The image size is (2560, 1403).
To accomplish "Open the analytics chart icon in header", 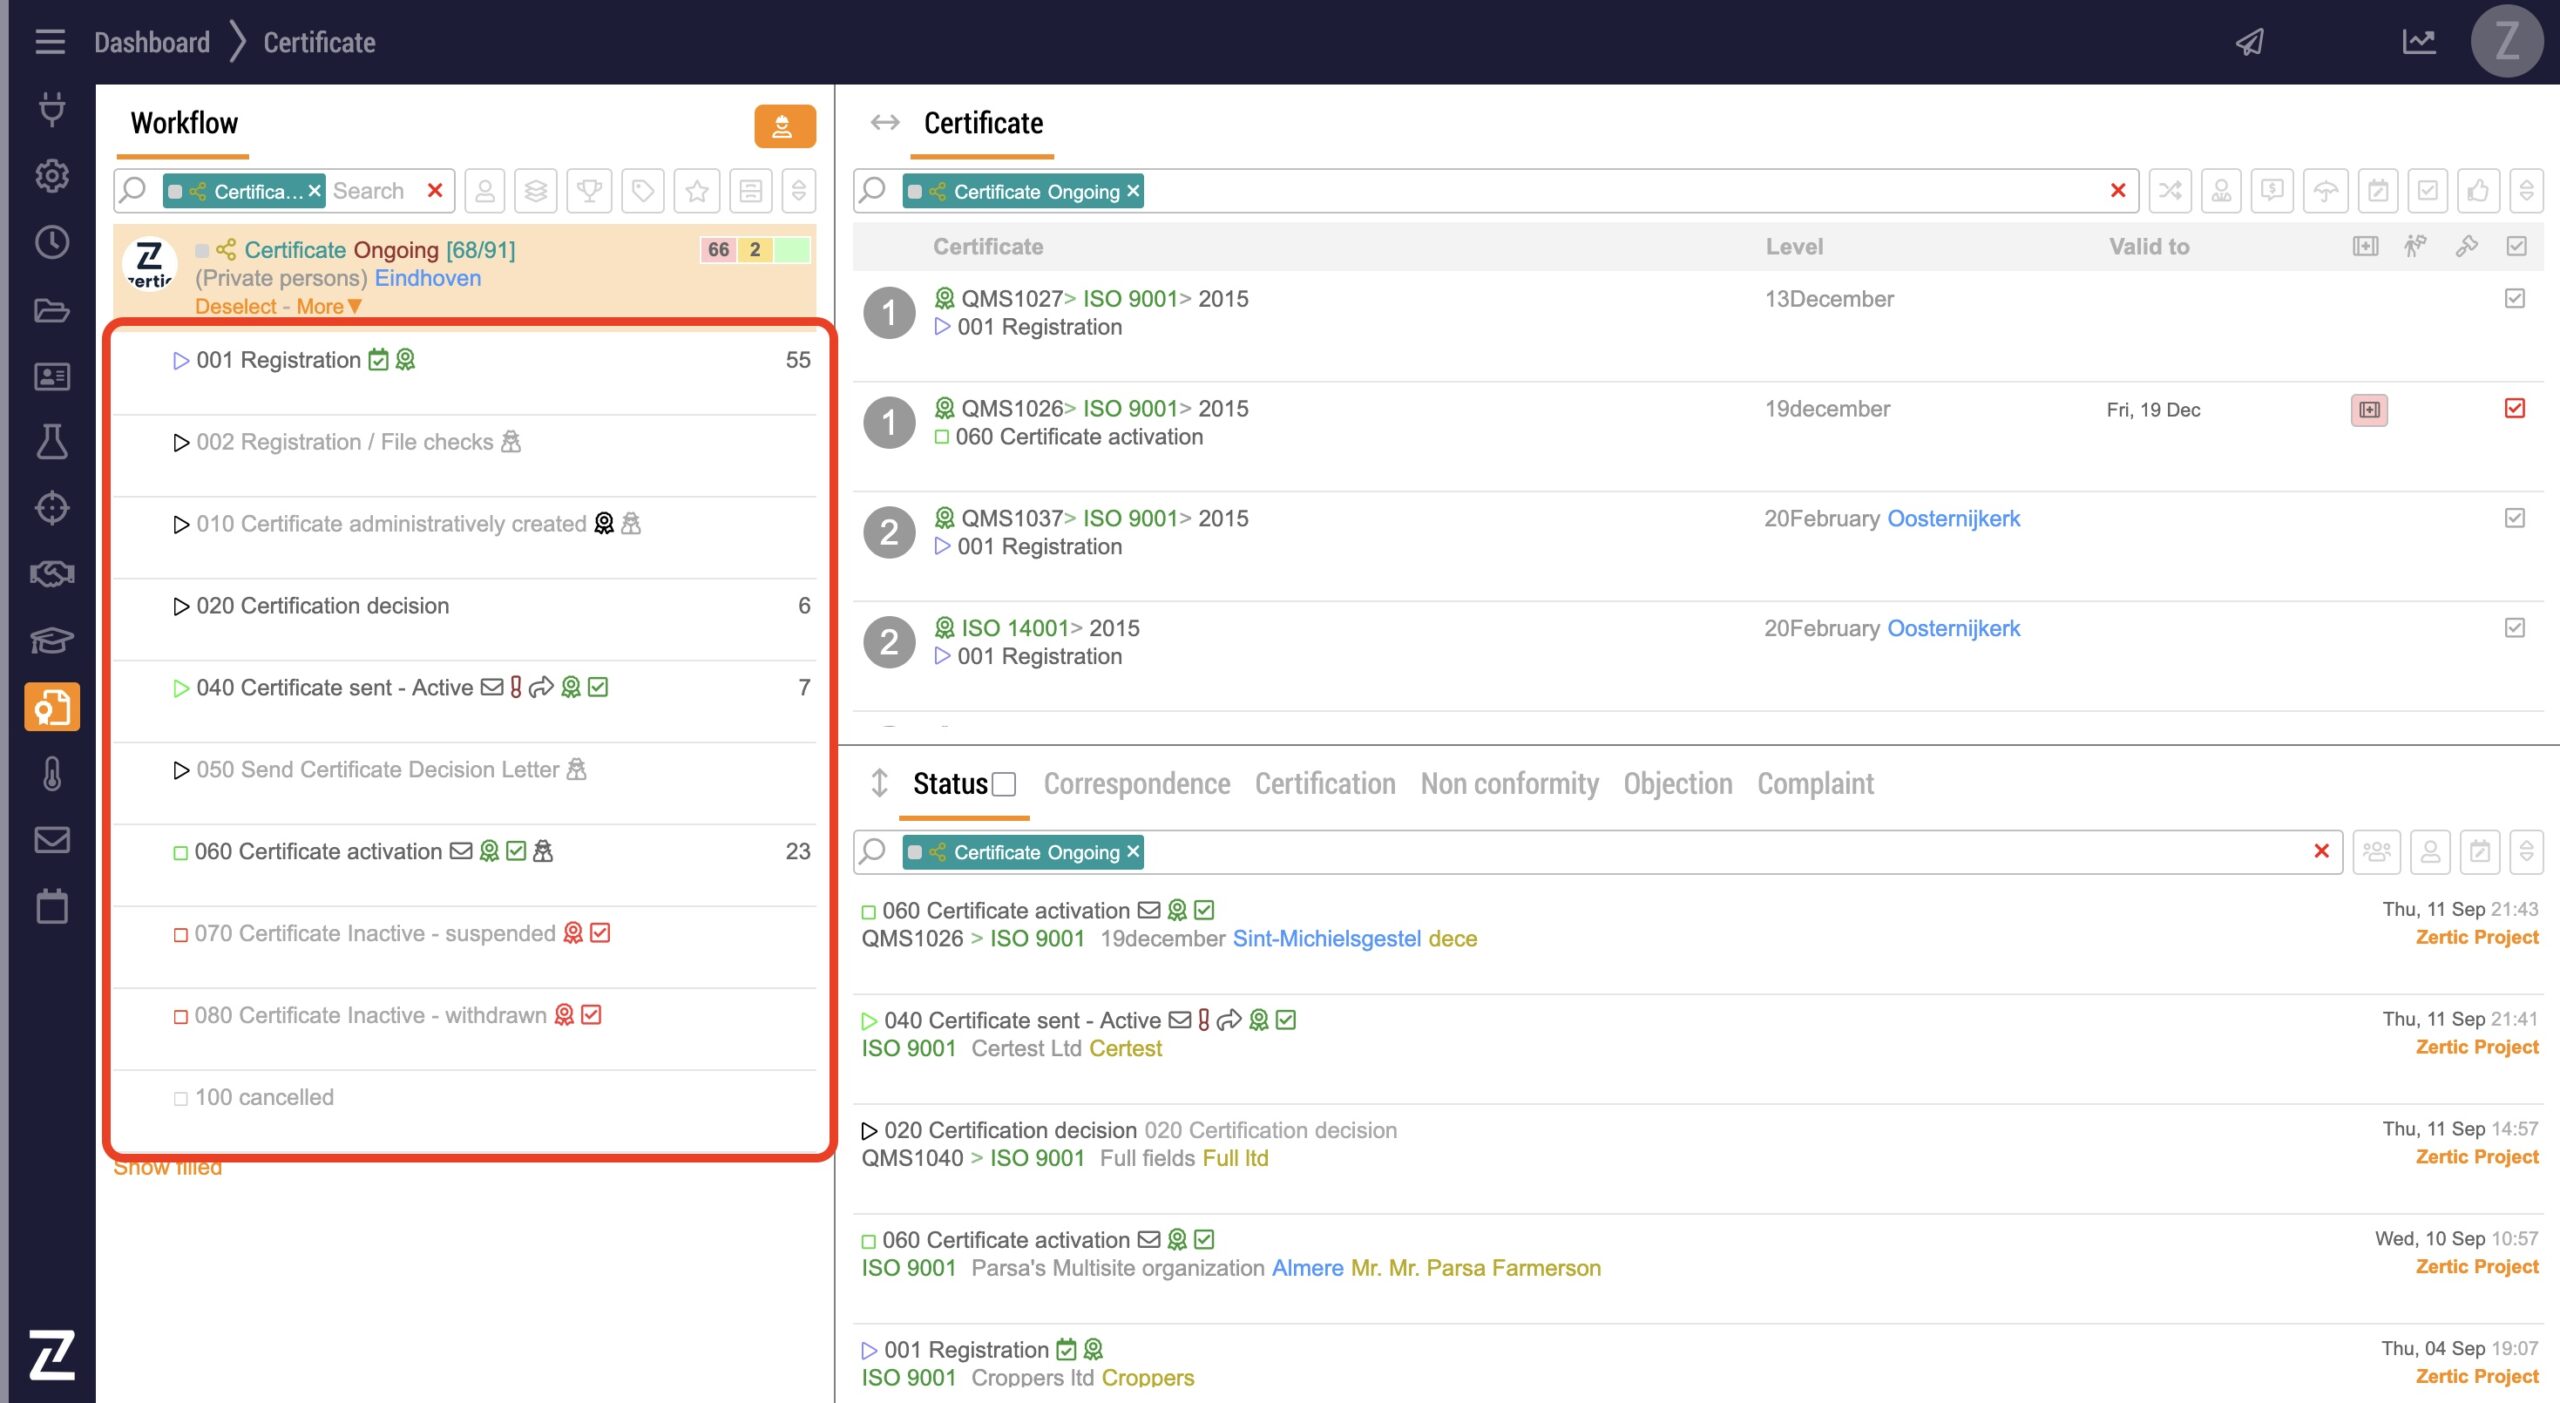I will coord(2418,42).
